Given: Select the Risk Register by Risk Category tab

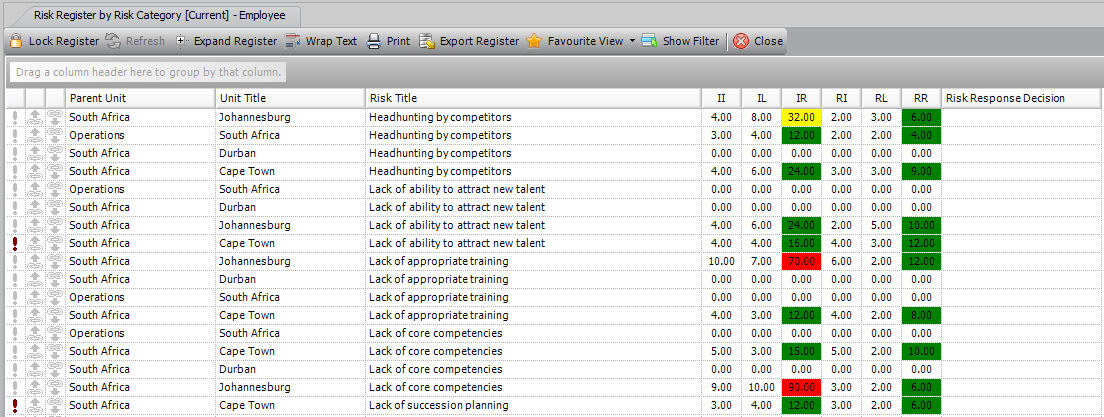Looking at the screenshot, I should click(160, 15).
